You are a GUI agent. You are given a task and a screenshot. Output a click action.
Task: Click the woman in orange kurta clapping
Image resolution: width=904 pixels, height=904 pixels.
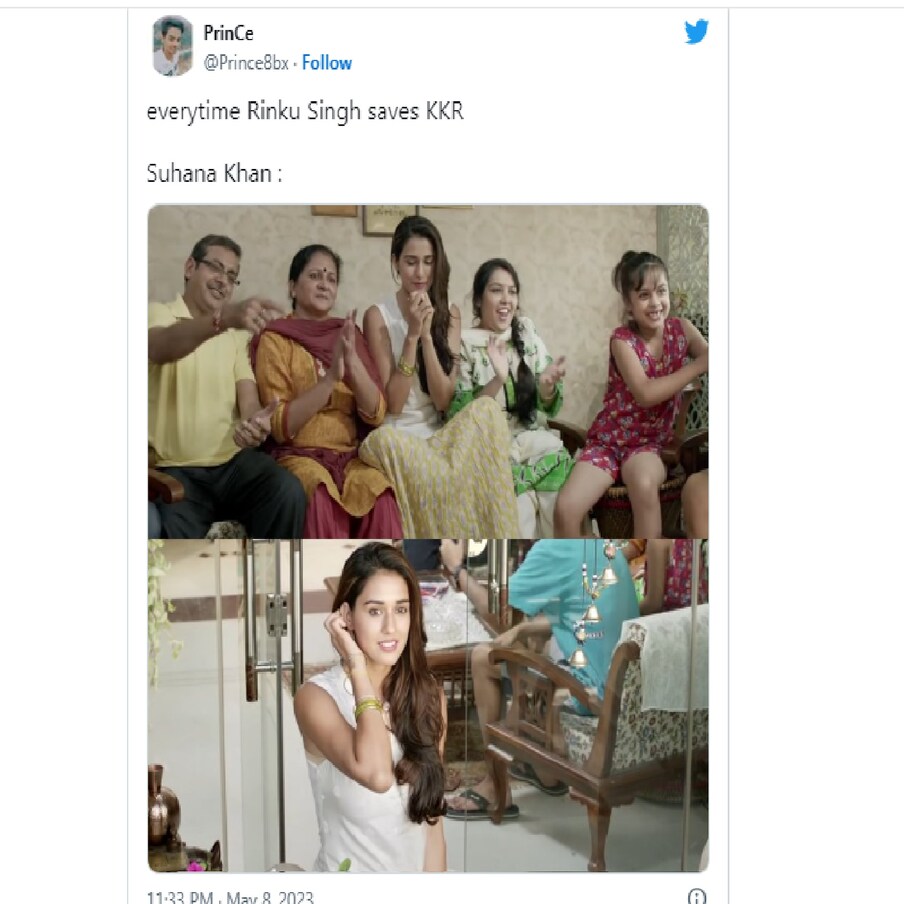(323, 383)
